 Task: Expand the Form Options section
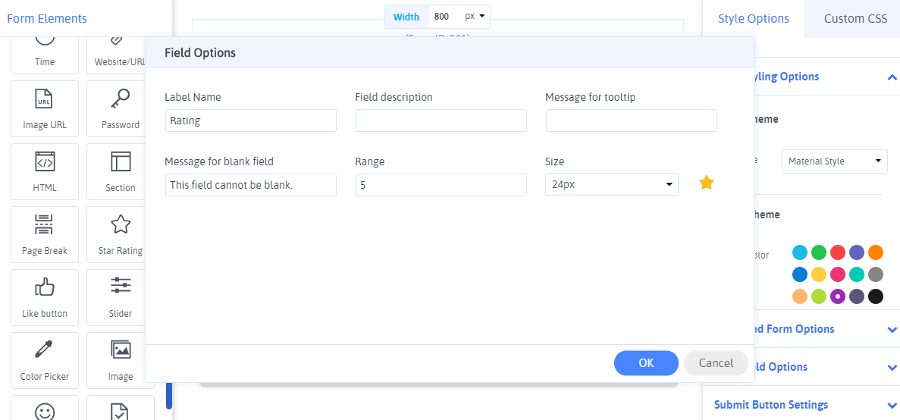[x=892, y=329]
